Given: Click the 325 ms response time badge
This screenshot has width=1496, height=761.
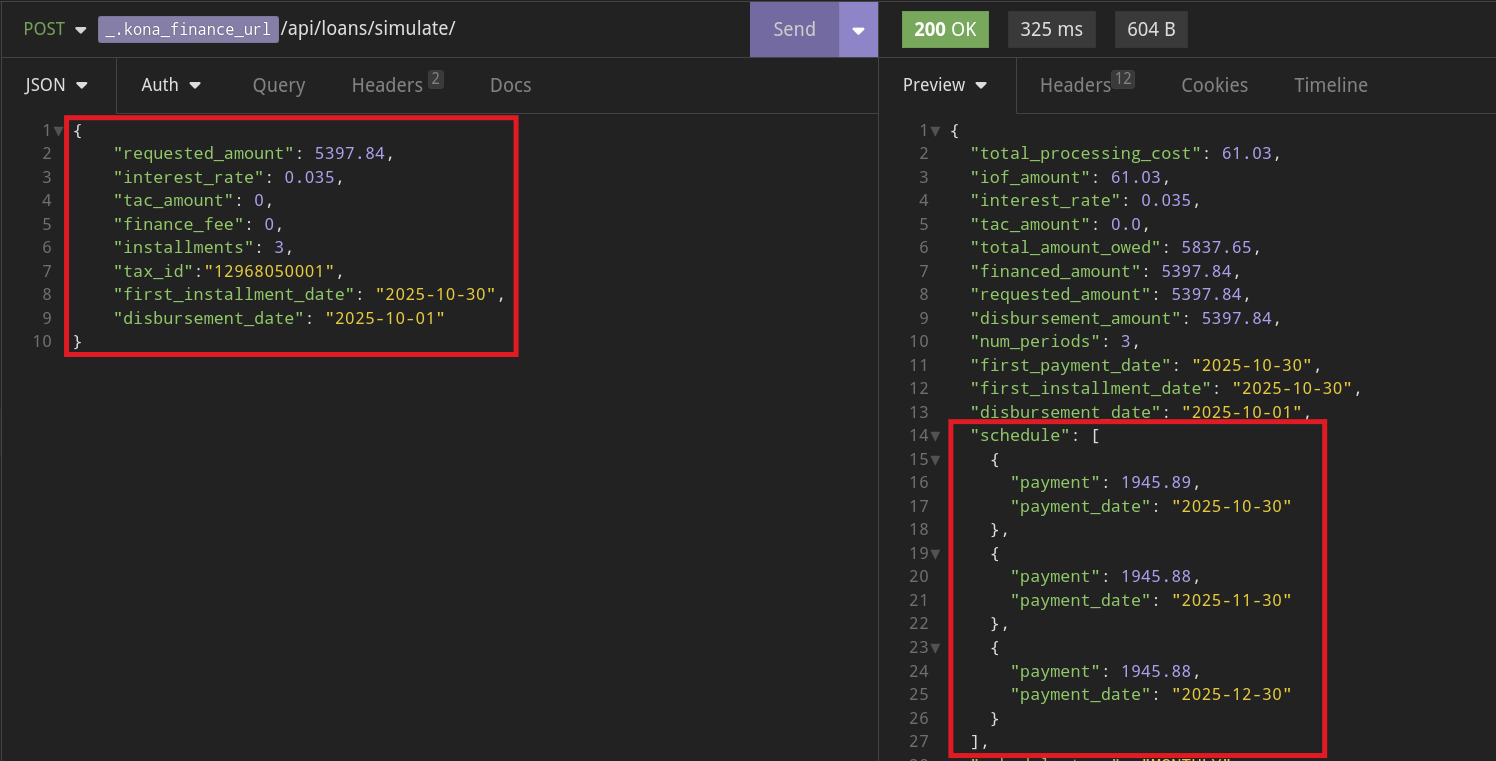Looking at the screenshot, I should click(x=1051, y=29).
